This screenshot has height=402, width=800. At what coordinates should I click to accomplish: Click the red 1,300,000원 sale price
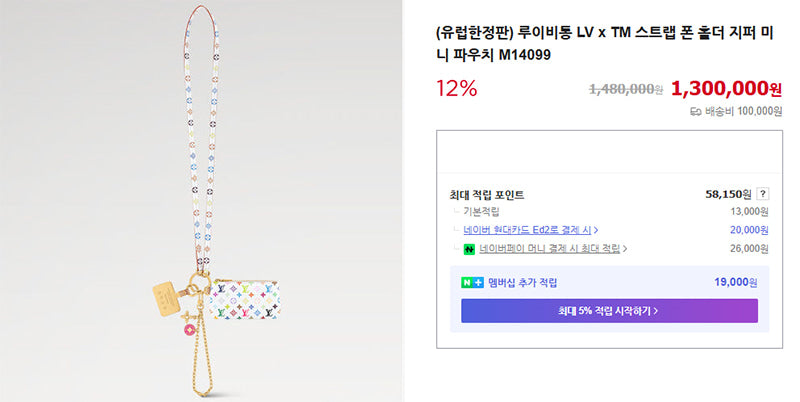coord(726,89)
